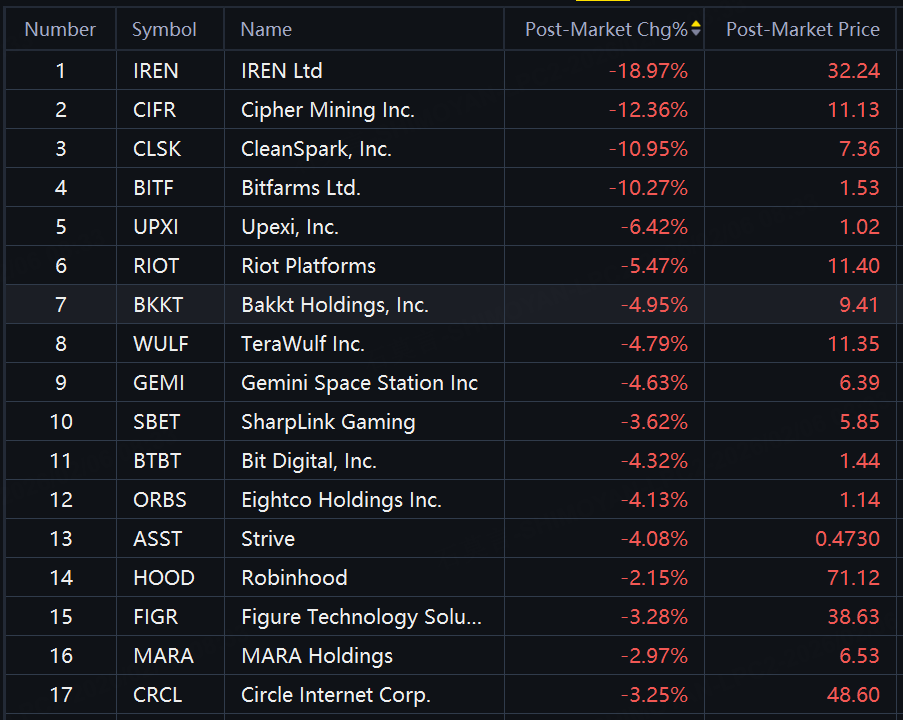Select Gemini Space Station Inc
The width and height of the screenshot is (903, 720).
pyautogui.click(x=359, y=383)
